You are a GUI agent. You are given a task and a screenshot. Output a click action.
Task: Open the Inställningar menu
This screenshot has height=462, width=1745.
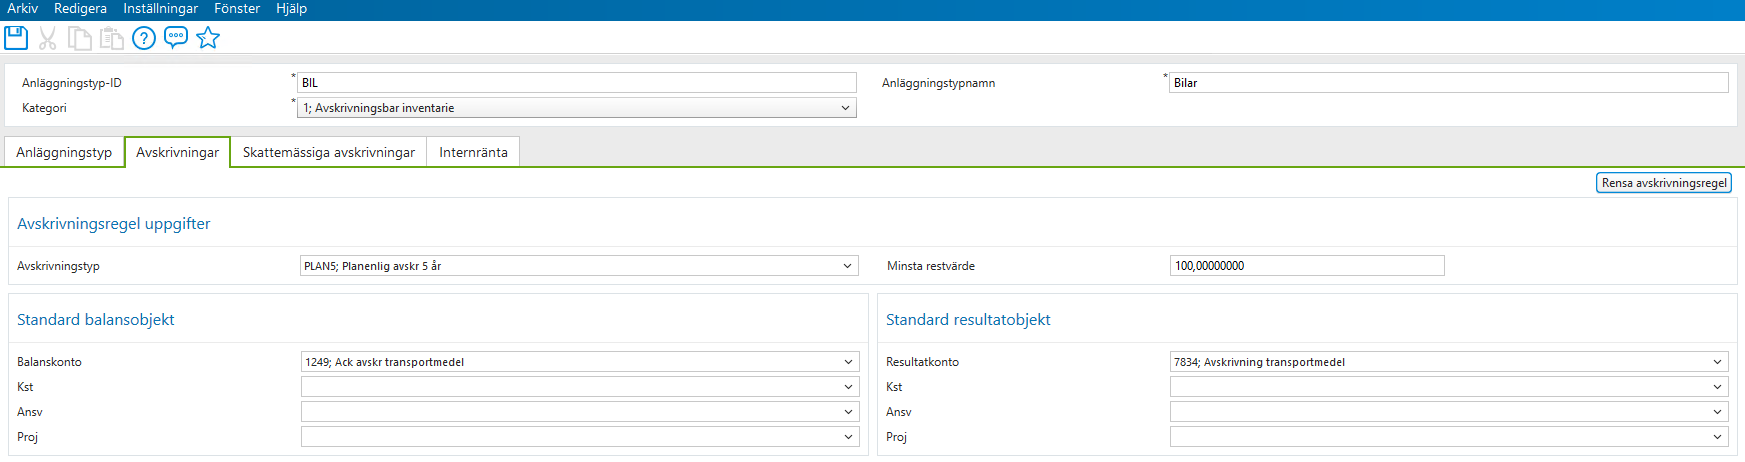(x=160, y=9)
